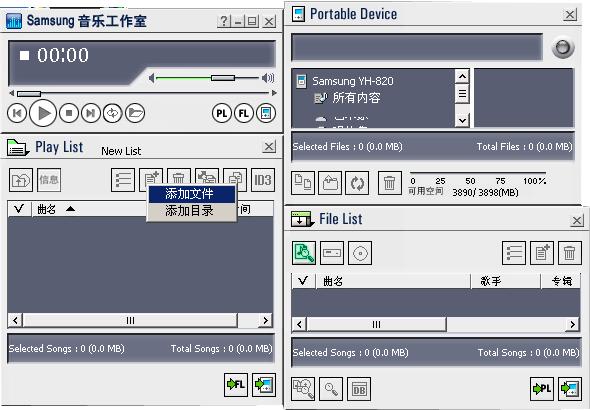Send playlist songs to FL button
Screen dimensions: 590x410
(x=236, y=385)
